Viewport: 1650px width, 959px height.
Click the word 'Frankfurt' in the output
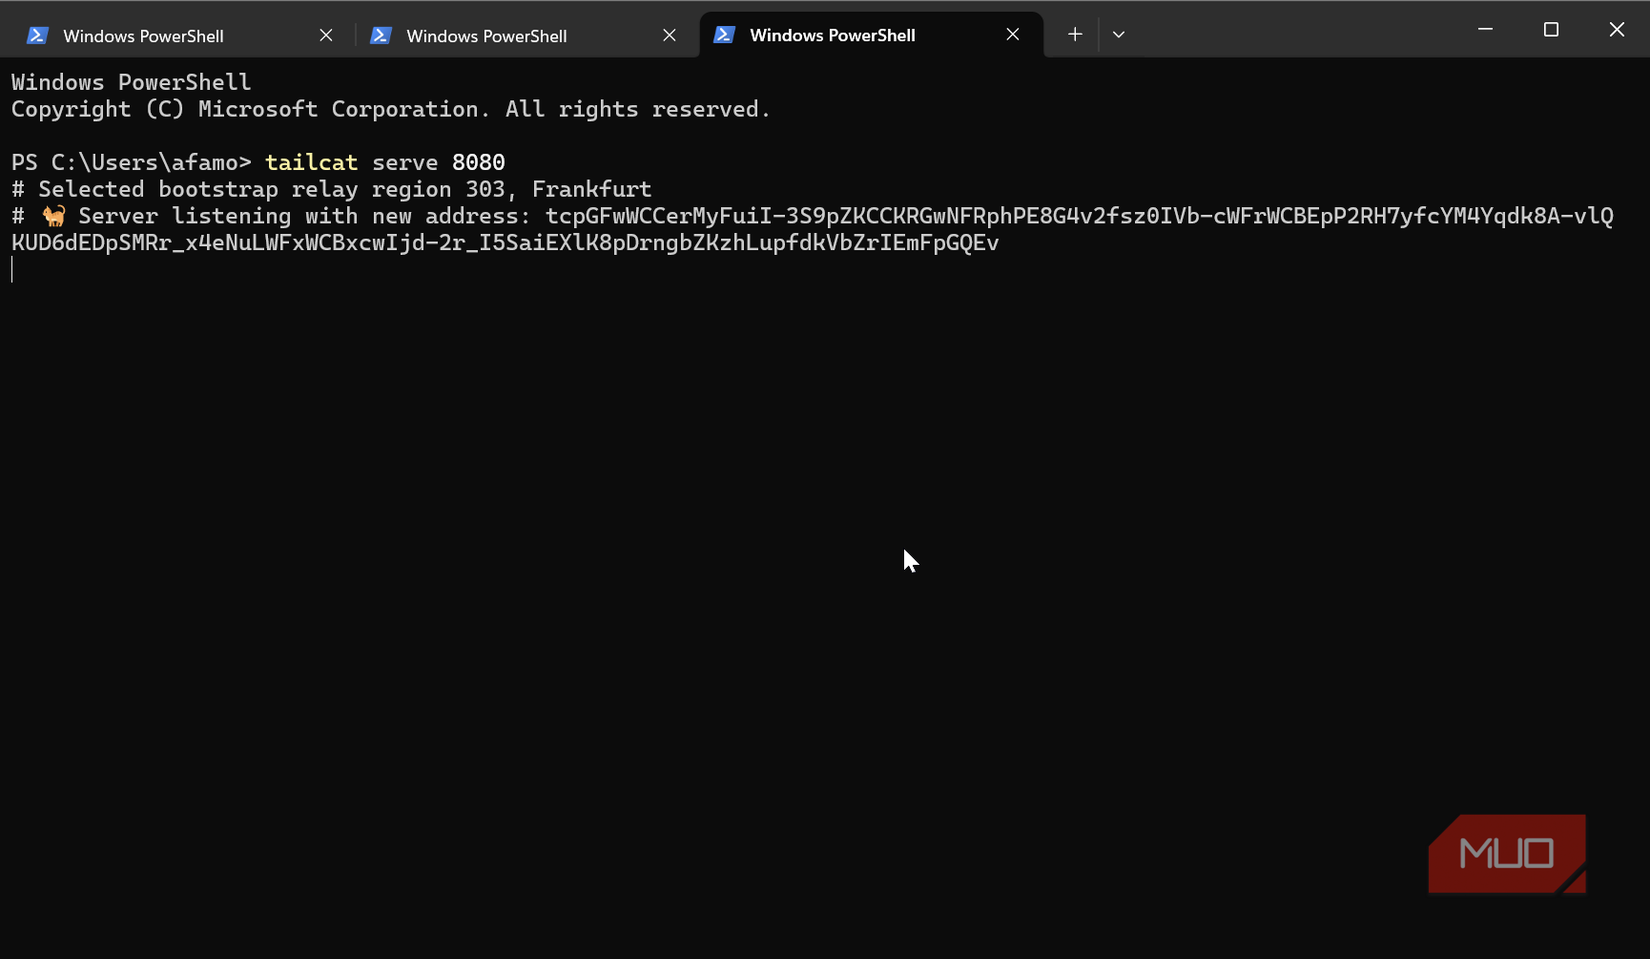592,189
